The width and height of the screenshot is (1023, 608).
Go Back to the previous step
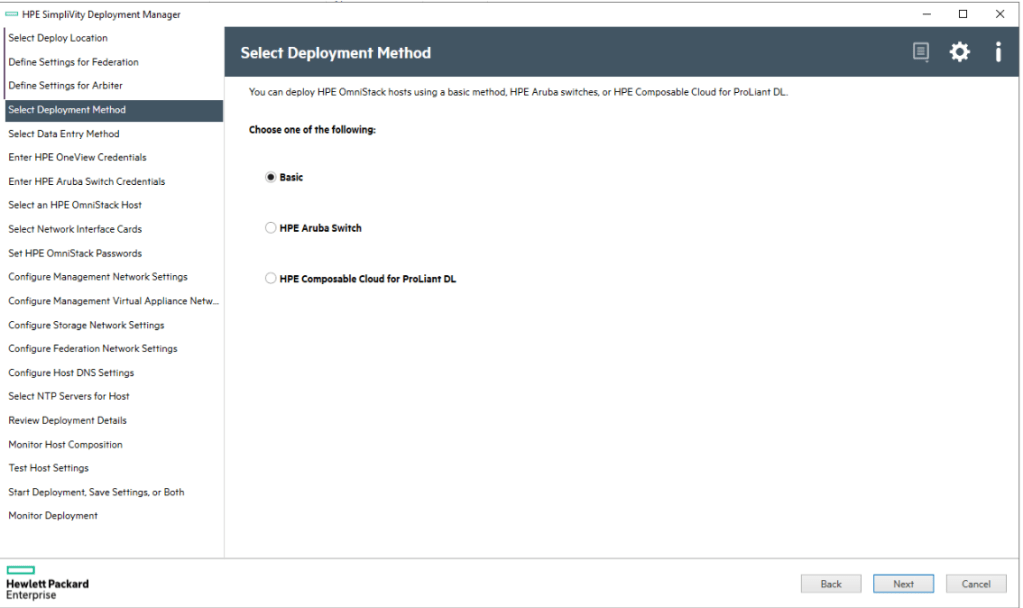830,584
